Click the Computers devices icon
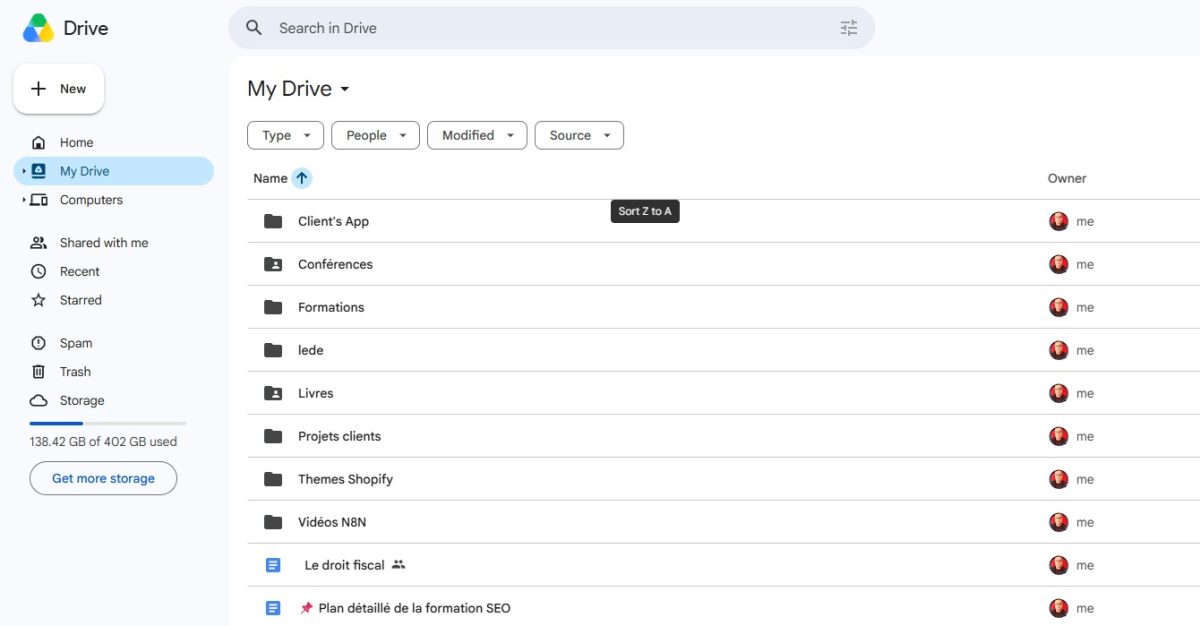 coord(39,200)
